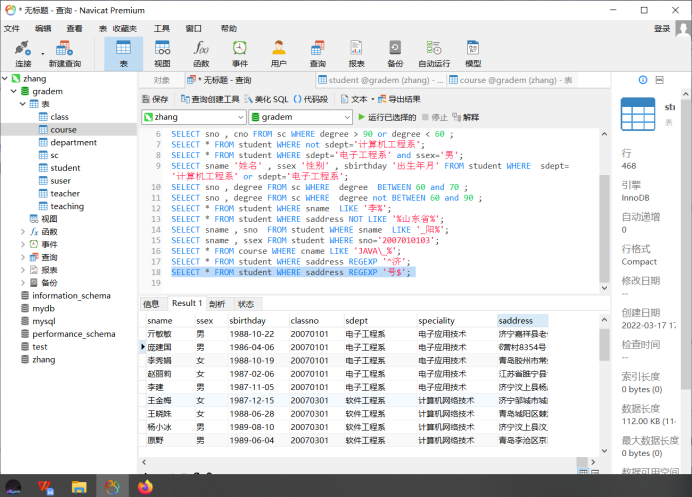Open the 工具 menu
The image size is (692, 497).
[162, 28]
